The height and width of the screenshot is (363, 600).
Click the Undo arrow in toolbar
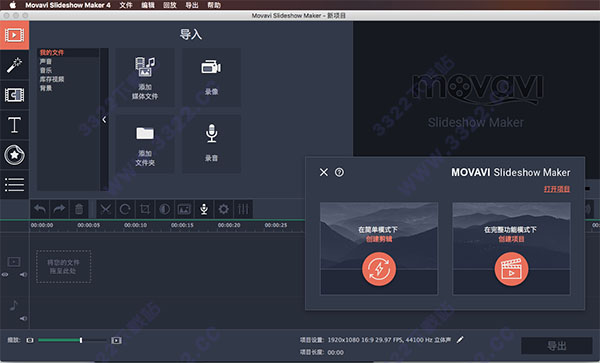point(40,209)
